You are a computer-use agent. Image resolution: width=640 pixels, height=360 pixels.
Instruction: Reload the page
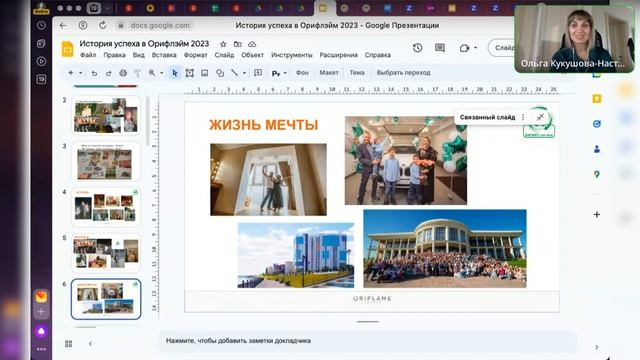tap(103, 25)
